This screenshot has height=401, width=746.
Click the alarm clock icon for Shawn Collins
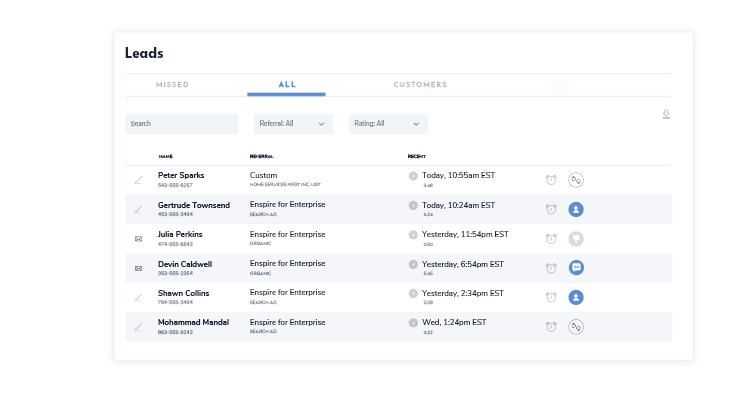click(x=550, y=297)
